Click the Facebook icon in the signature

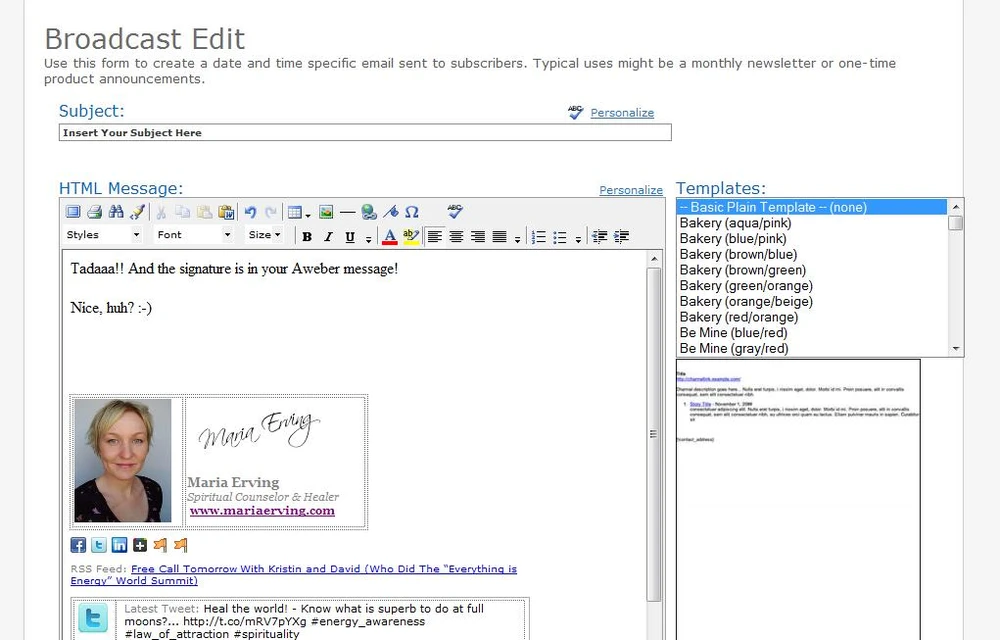(78, 545)
